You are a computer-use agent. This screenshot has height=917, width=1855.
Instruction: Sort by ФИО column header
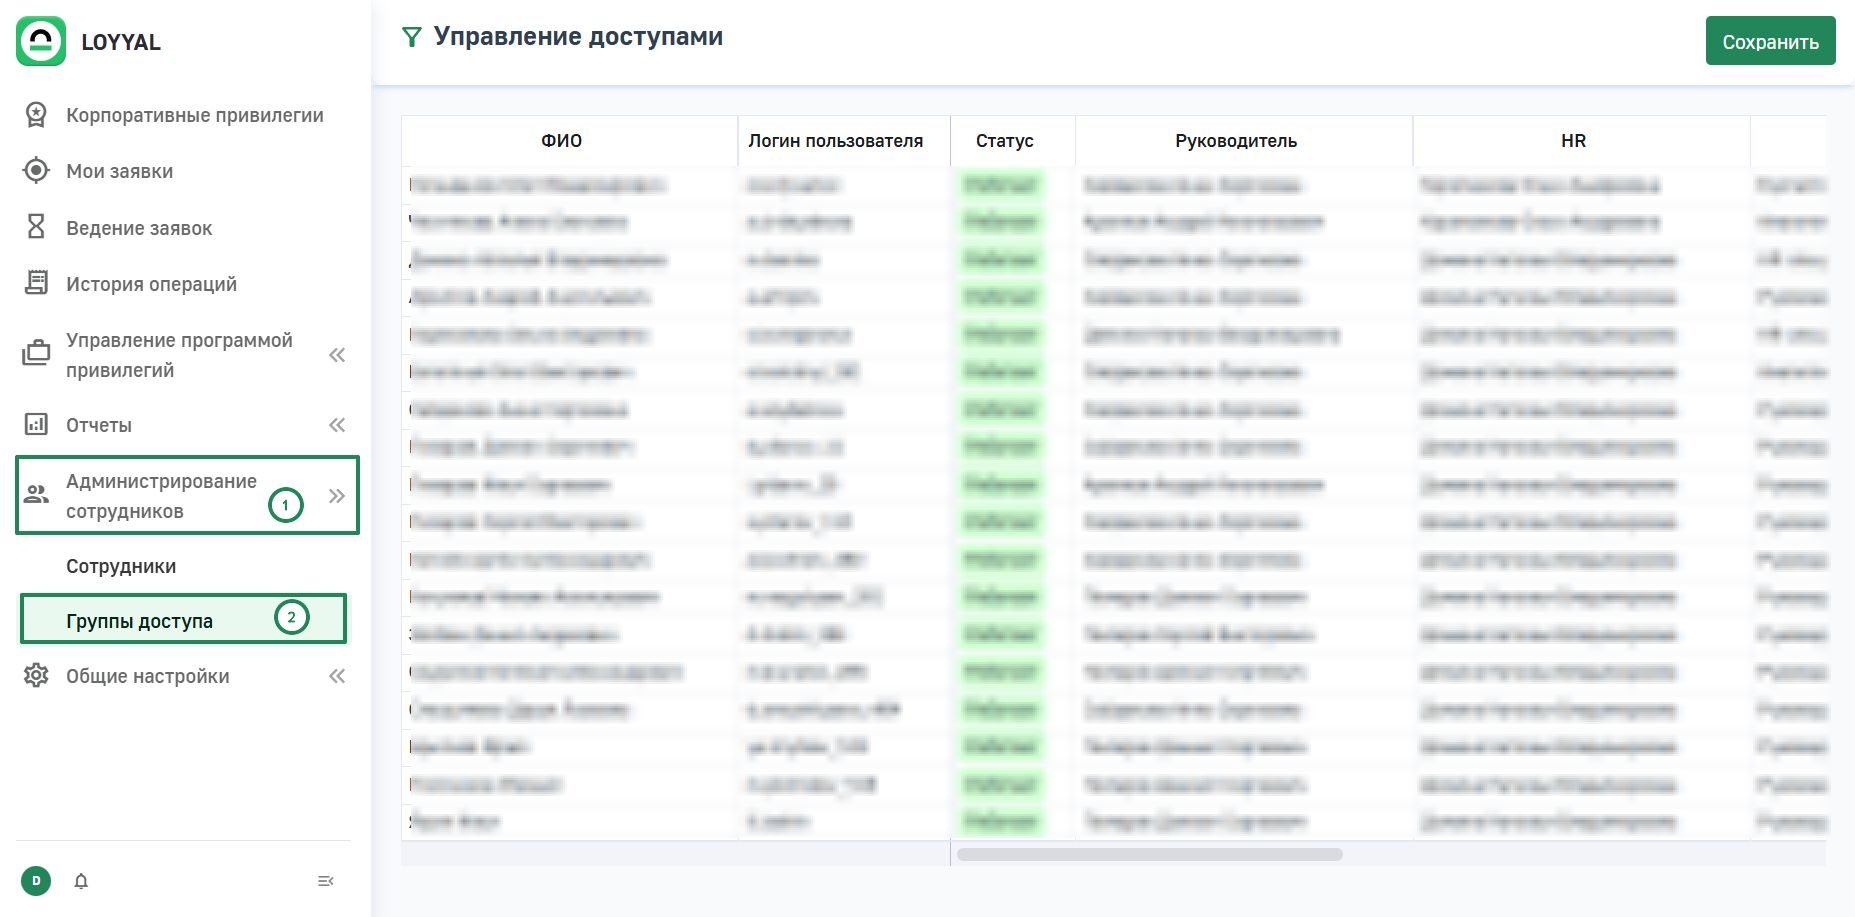coord(561,141)
